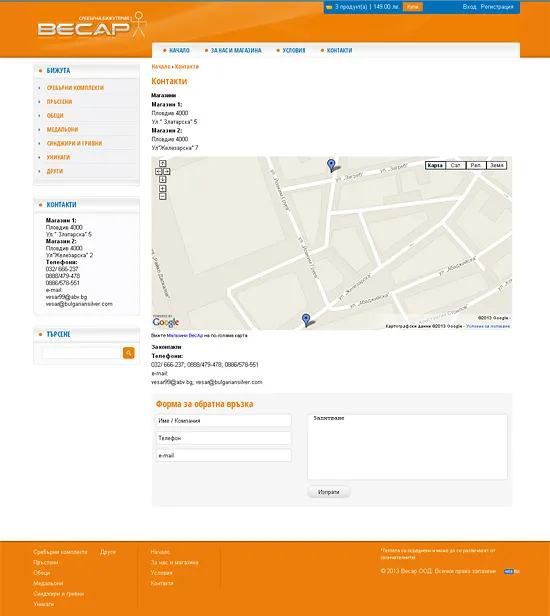
Task: Focus the Запитване message textarea
Action: point(407,447)
